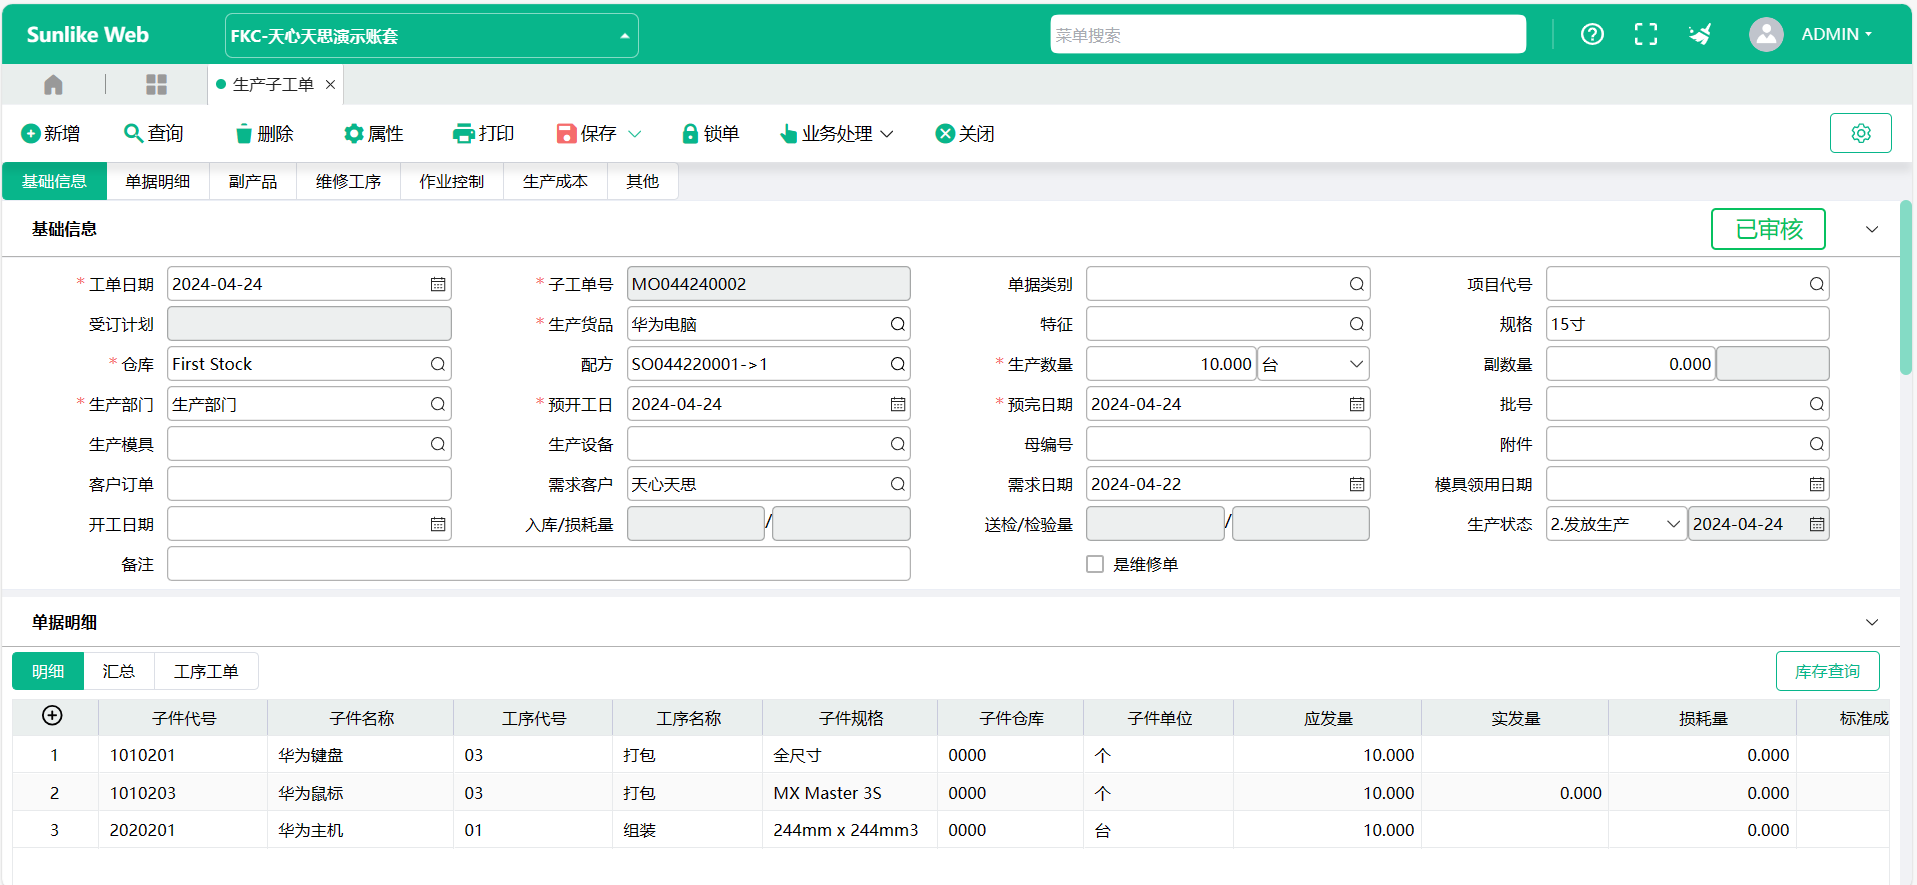Switch to the 生产成本 tab
The height and width of the screenshot is (885, 1917).
(555, 181)
